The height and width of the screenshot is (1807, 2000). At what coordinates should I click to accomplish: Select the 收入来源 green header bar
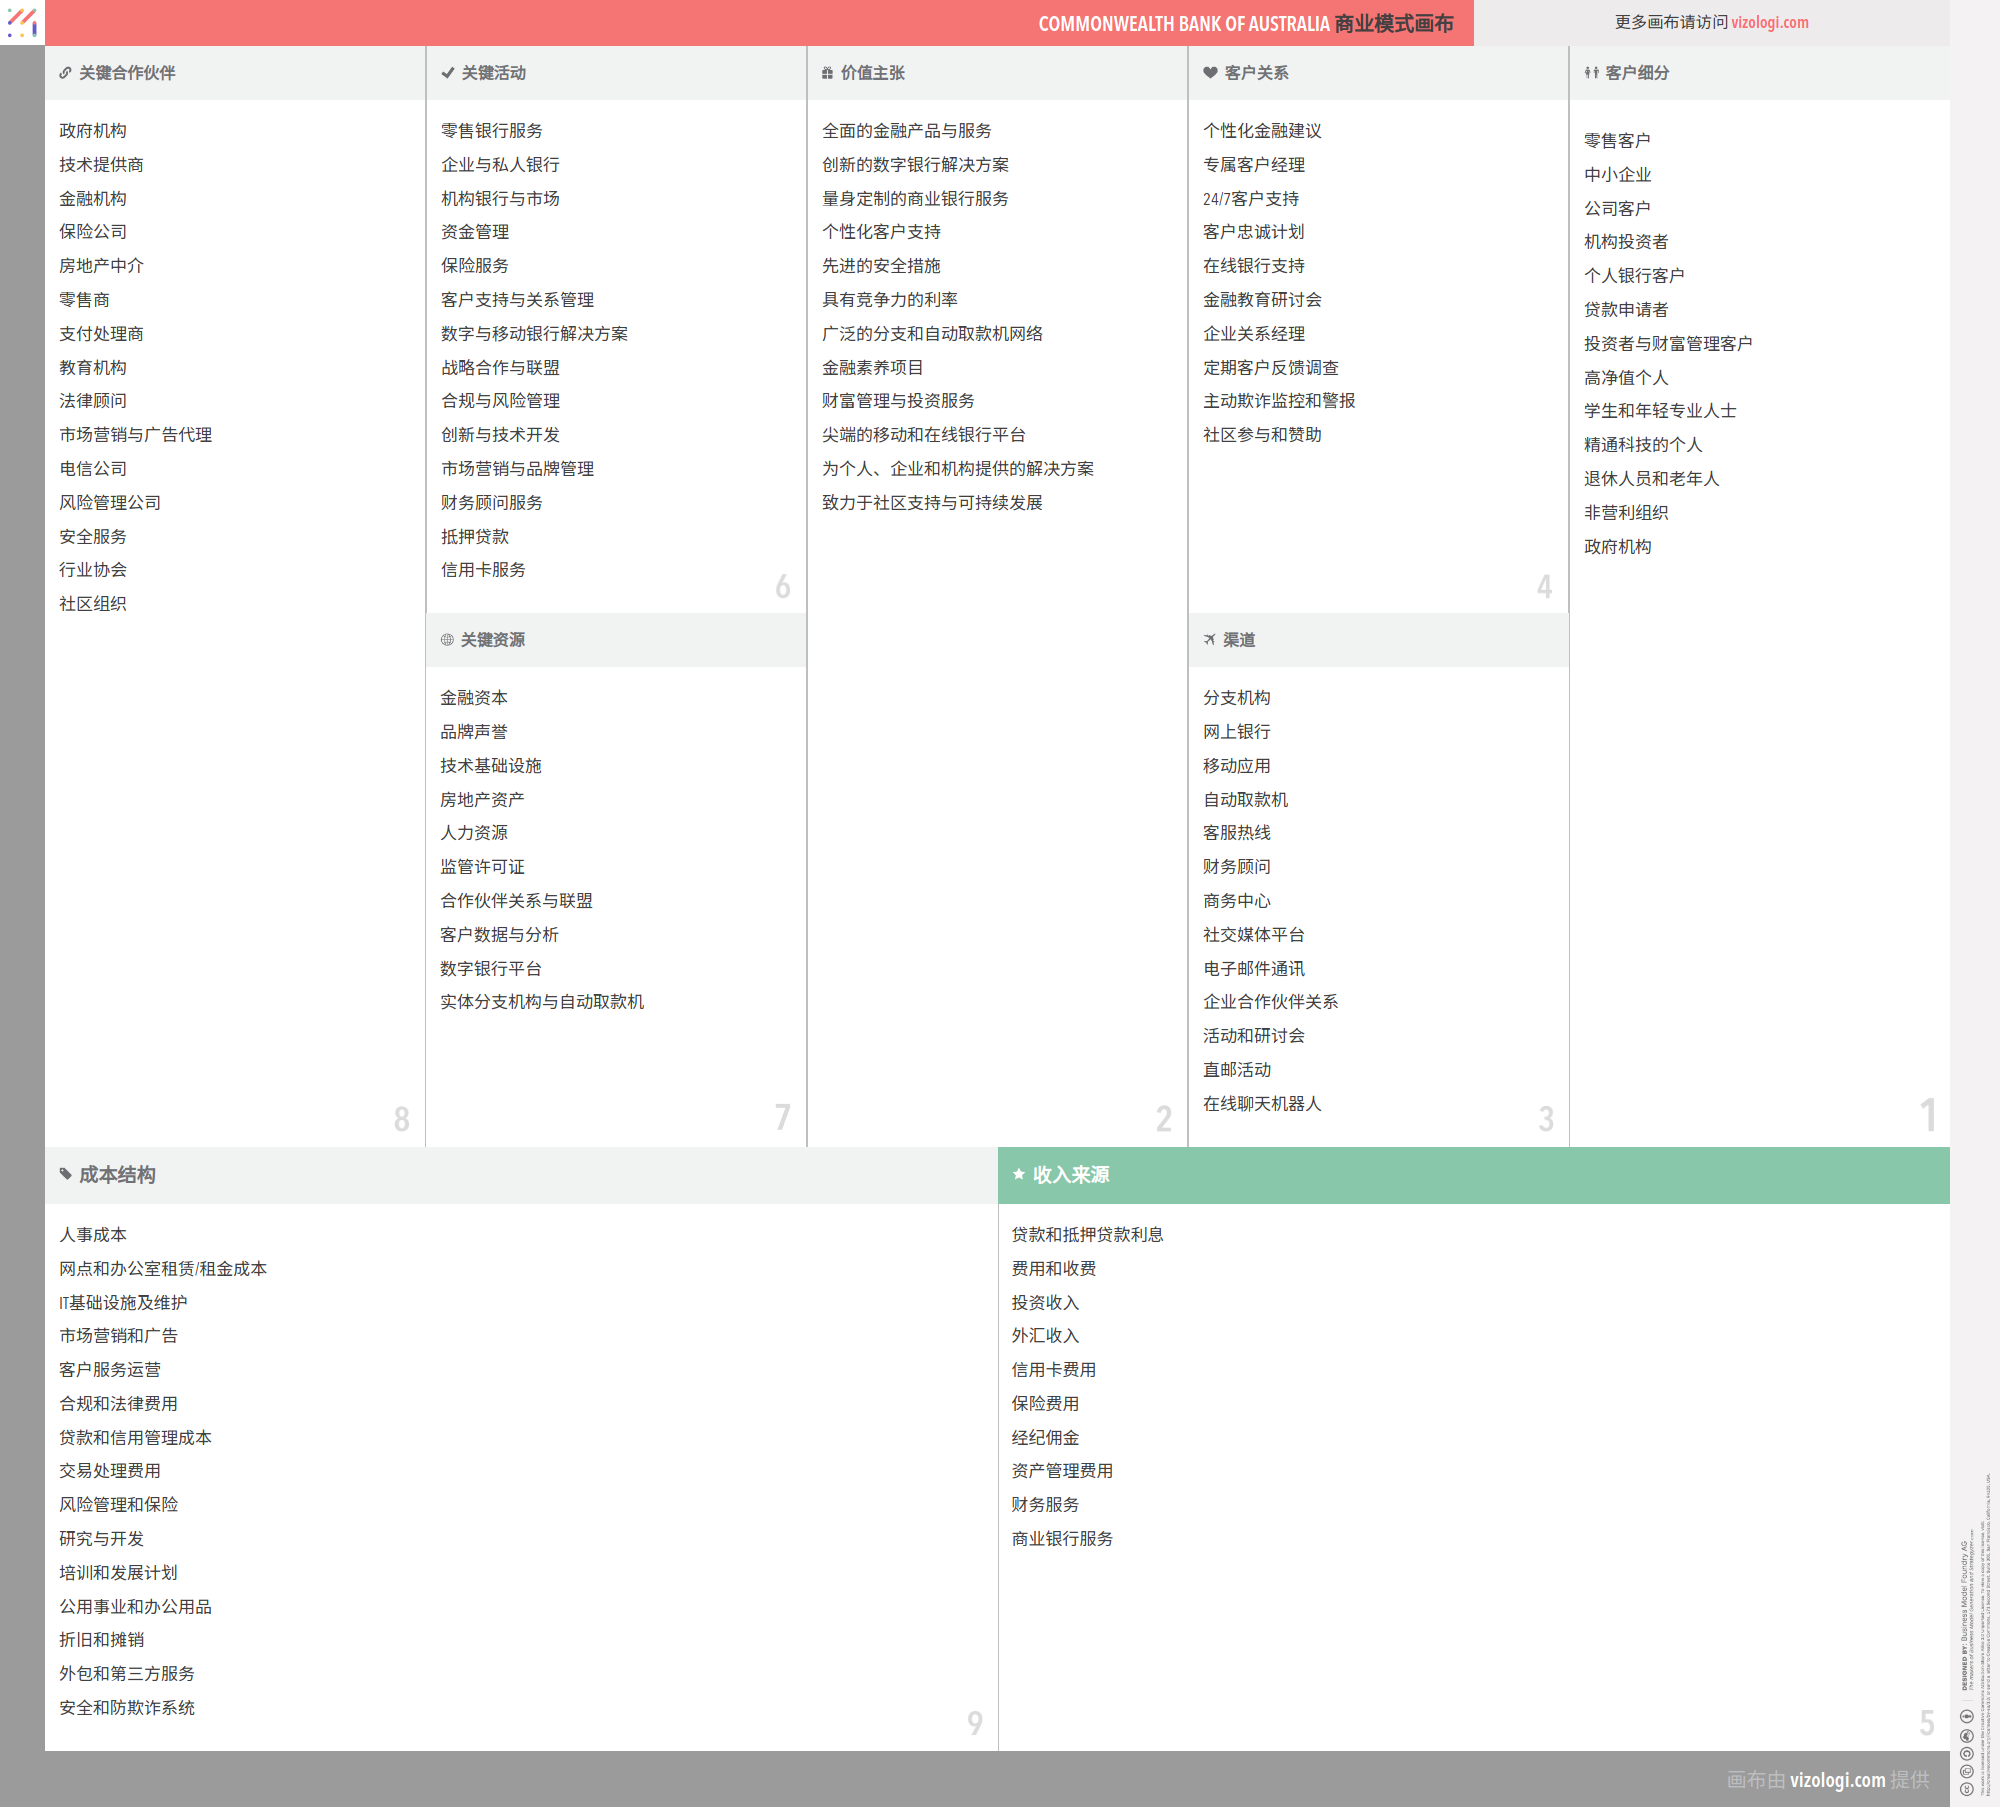[1473, 1175]
